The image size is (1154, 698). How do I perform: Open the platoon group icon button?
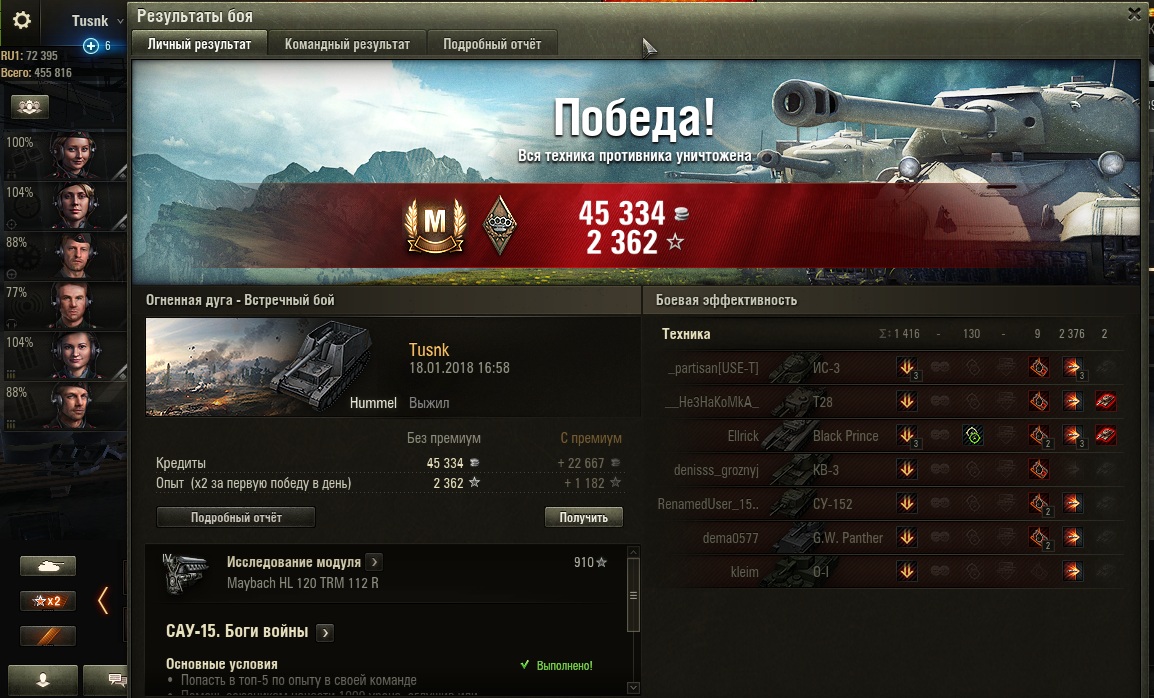click(29, 107)
